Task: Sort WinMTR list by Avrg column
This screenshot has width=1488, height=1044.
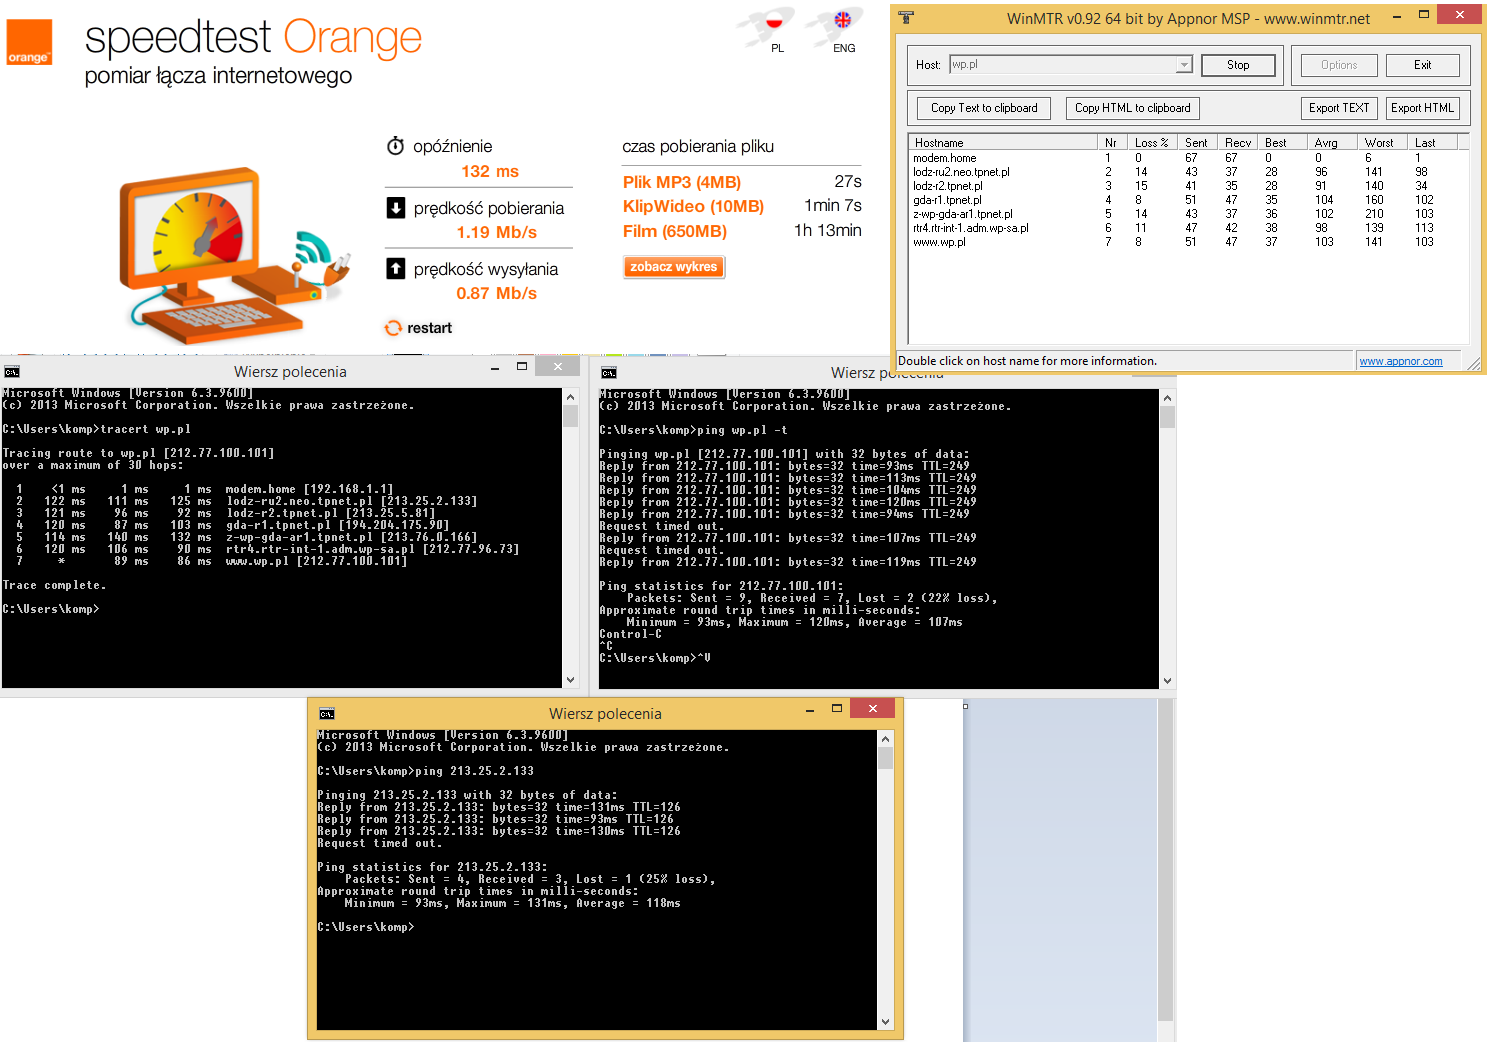Action: pos(1333,143)
